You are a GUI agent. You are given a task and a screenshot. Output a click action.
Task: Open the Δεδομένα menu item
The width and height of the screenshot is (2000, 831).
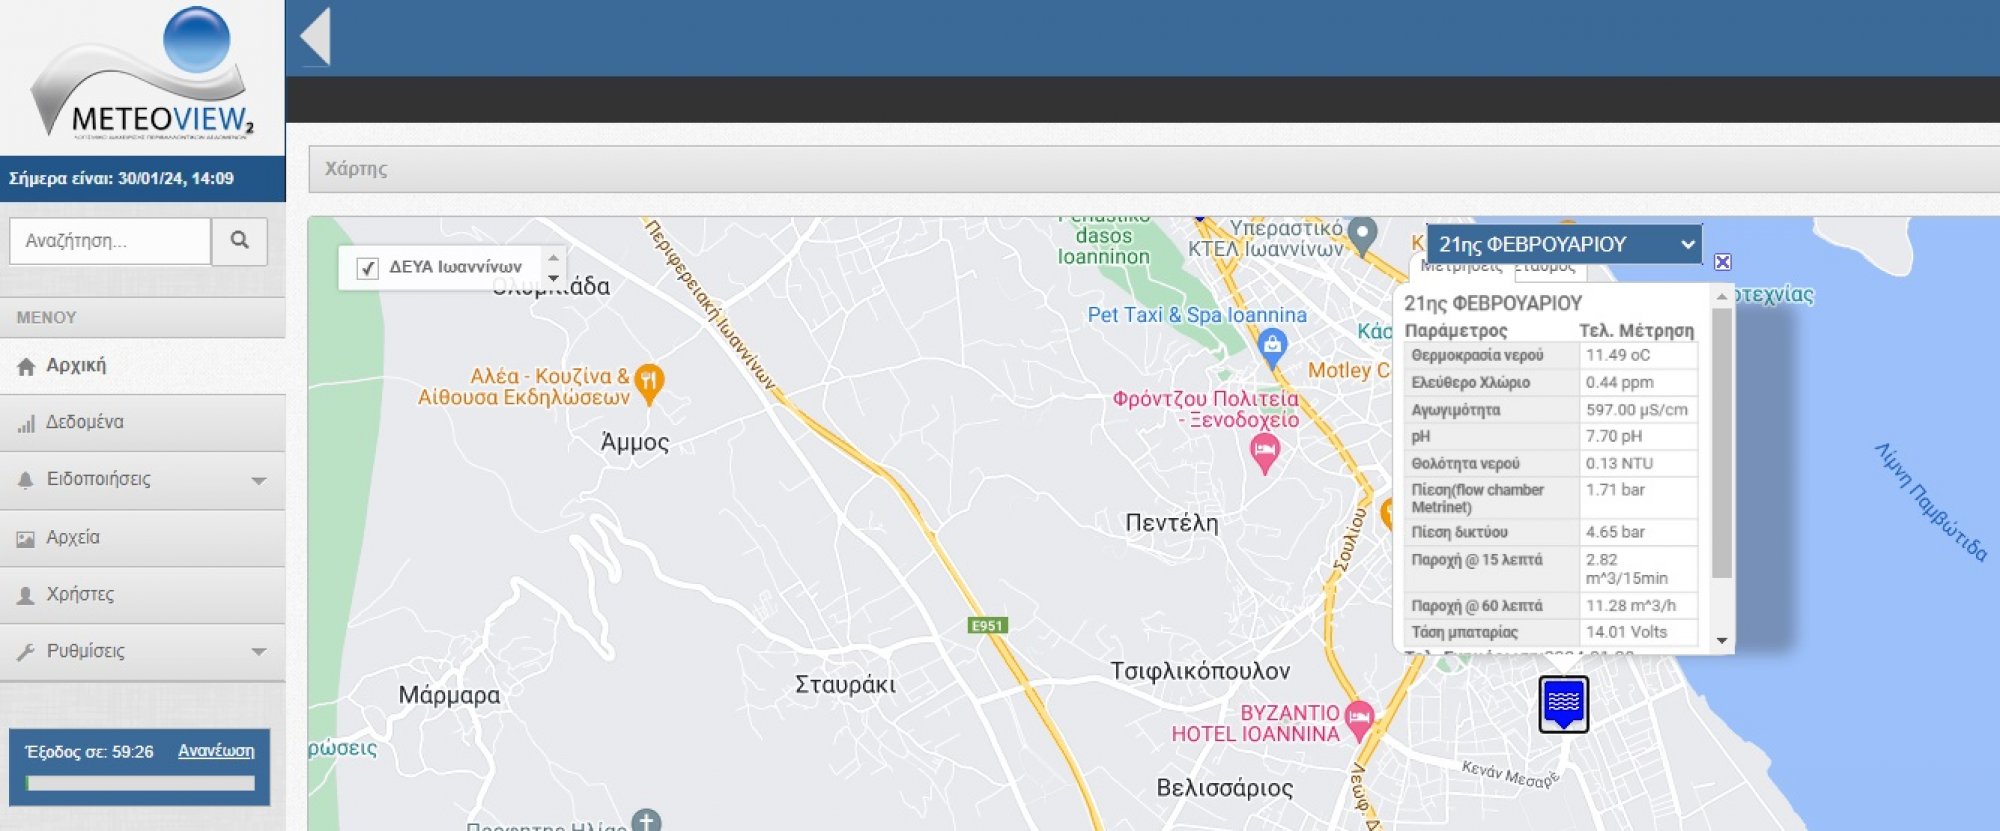[85, 422]
